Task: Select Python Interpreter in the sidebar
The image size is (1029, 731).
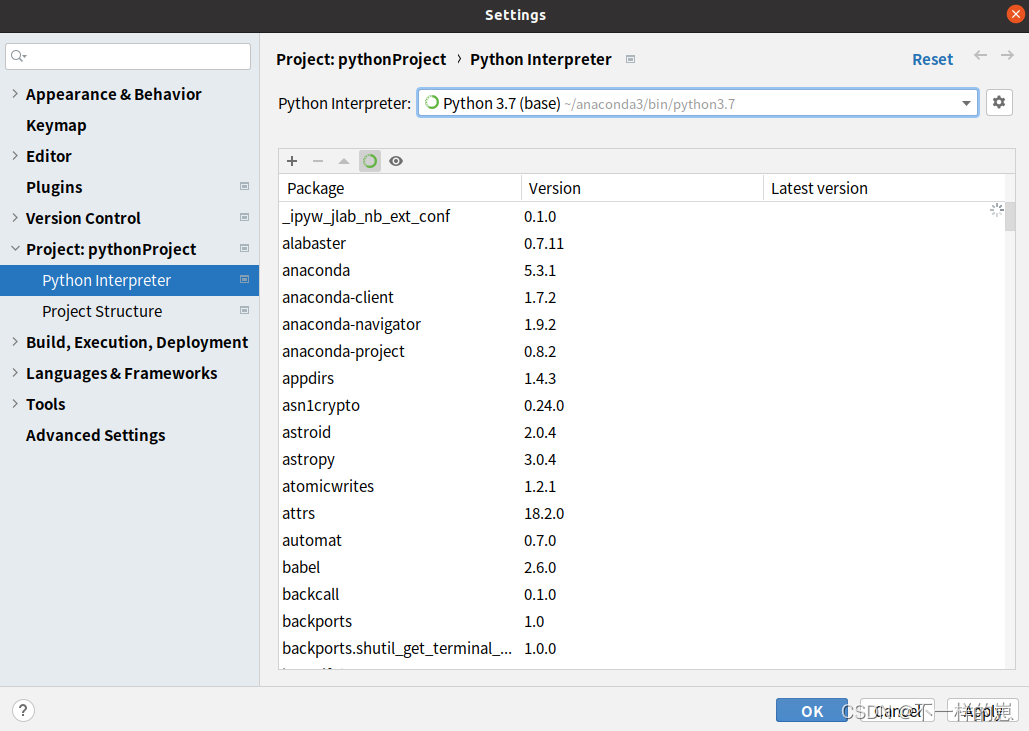Action: (x=129, y=280)
